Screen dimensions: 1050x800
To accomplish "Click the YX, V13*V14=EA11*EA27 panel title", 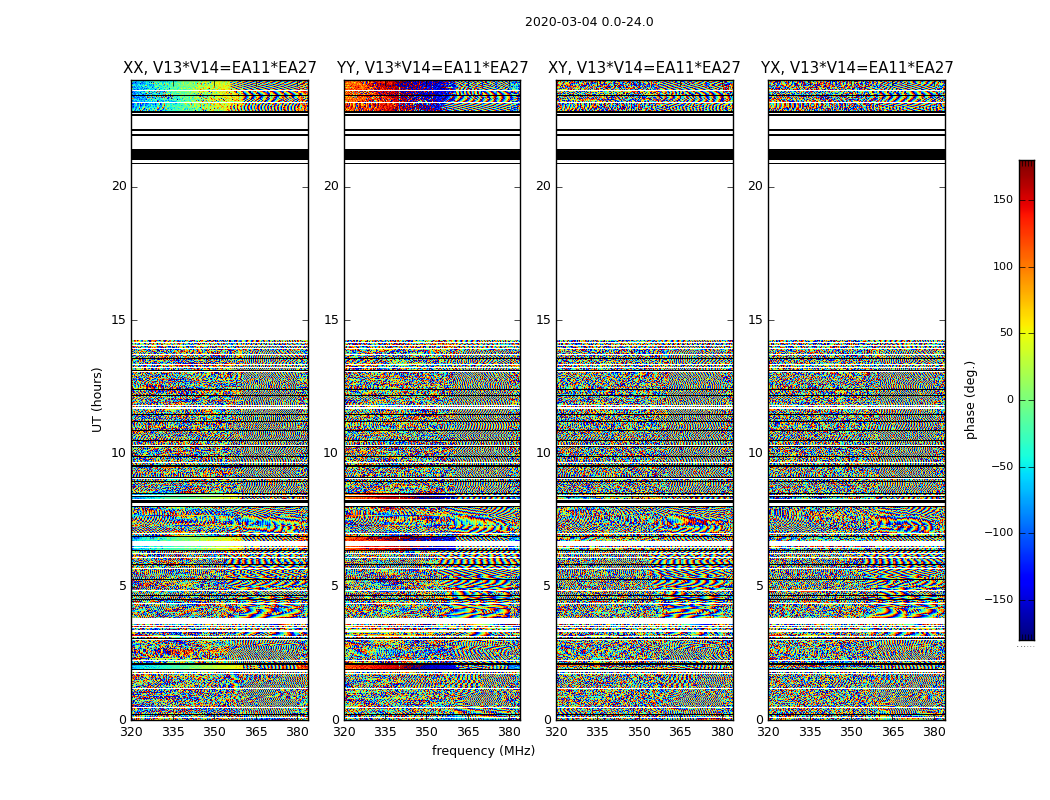I will [856, 68].
